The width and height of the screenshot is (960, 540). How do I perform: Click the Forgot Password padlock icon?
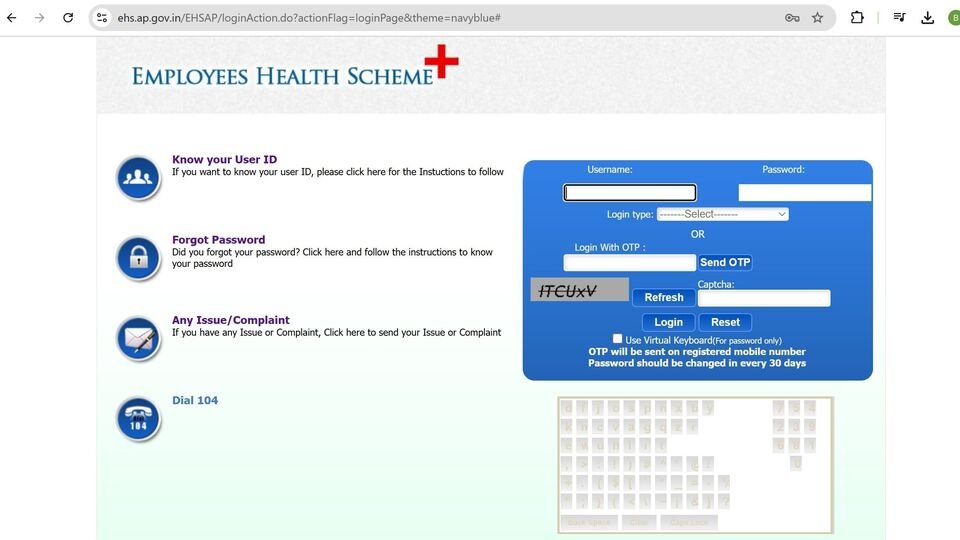[x=138, y=258]
